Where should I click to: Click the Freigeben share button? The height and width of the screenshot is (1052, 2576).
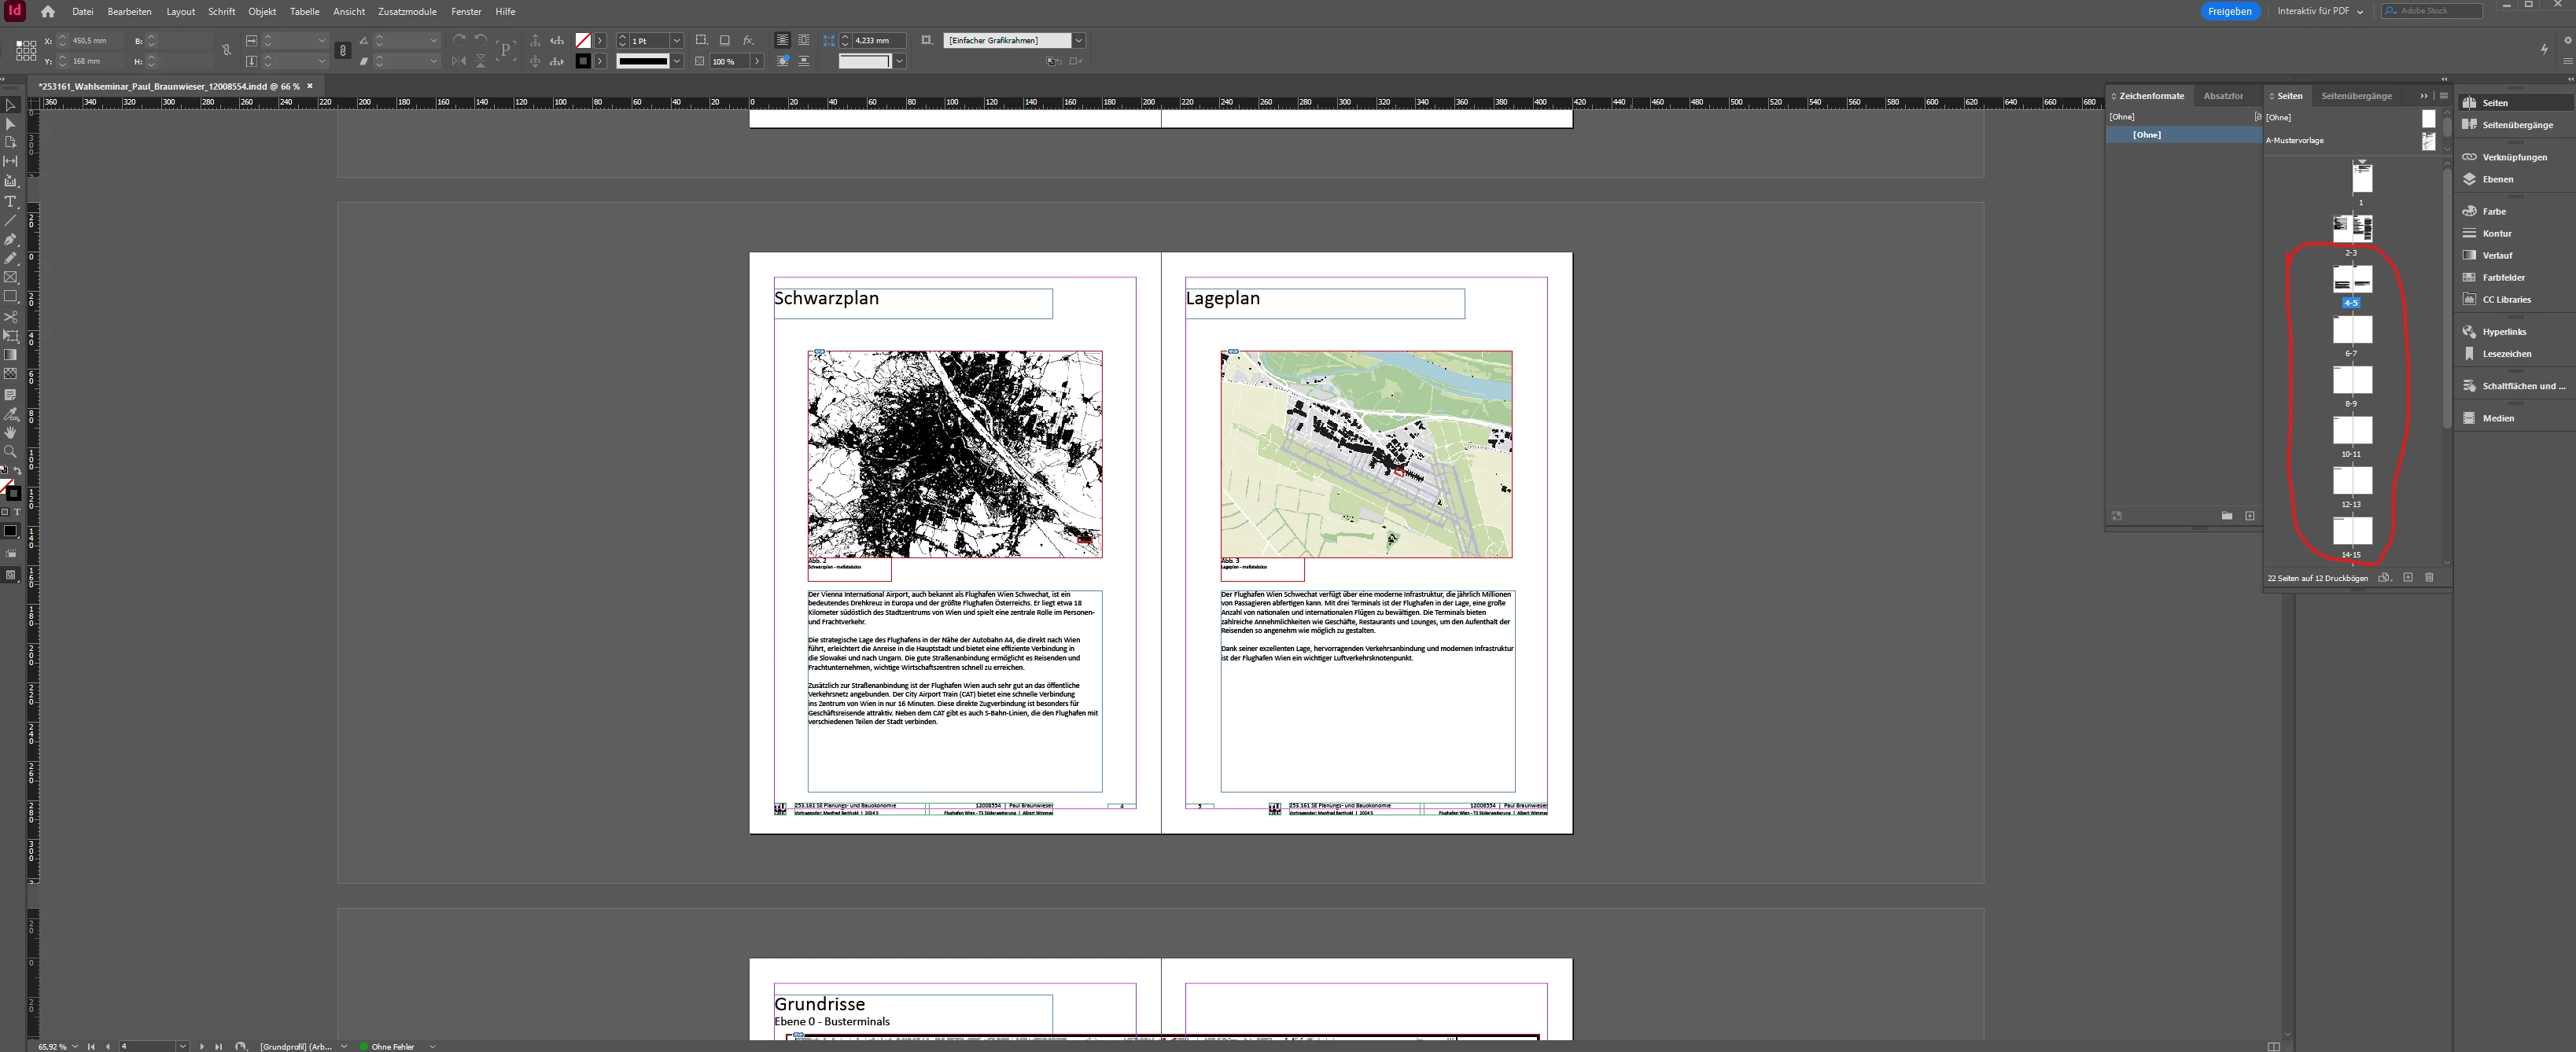pos(2229,11)
